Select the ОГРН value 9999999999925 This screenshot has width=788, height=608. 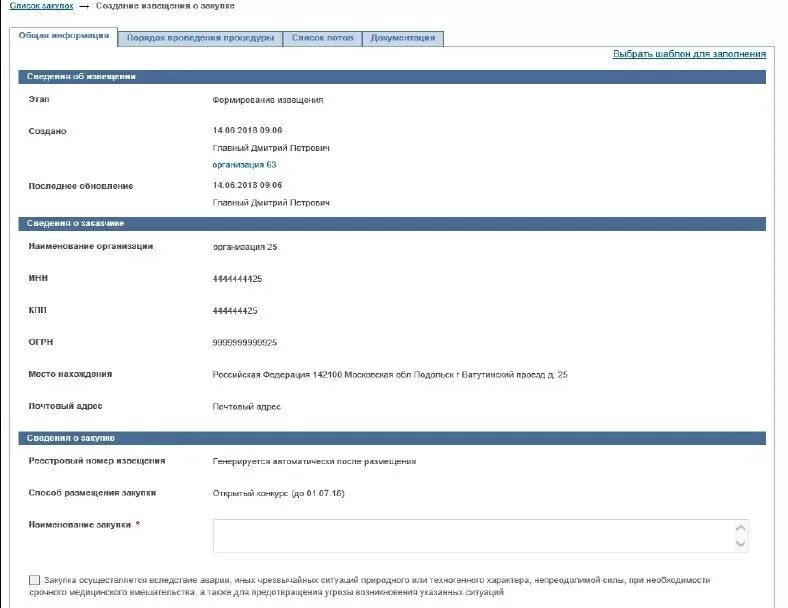245,343
